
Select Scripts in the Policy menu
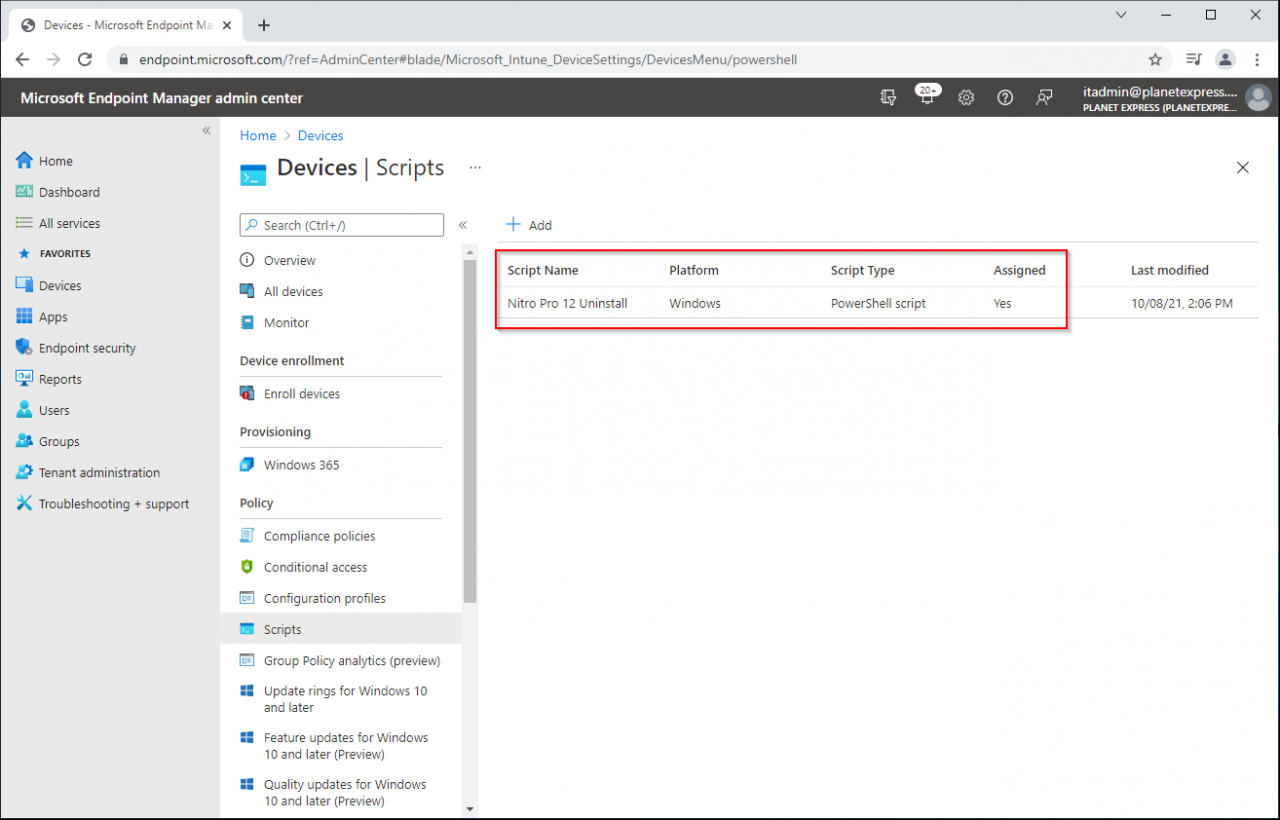click(341, 629)
